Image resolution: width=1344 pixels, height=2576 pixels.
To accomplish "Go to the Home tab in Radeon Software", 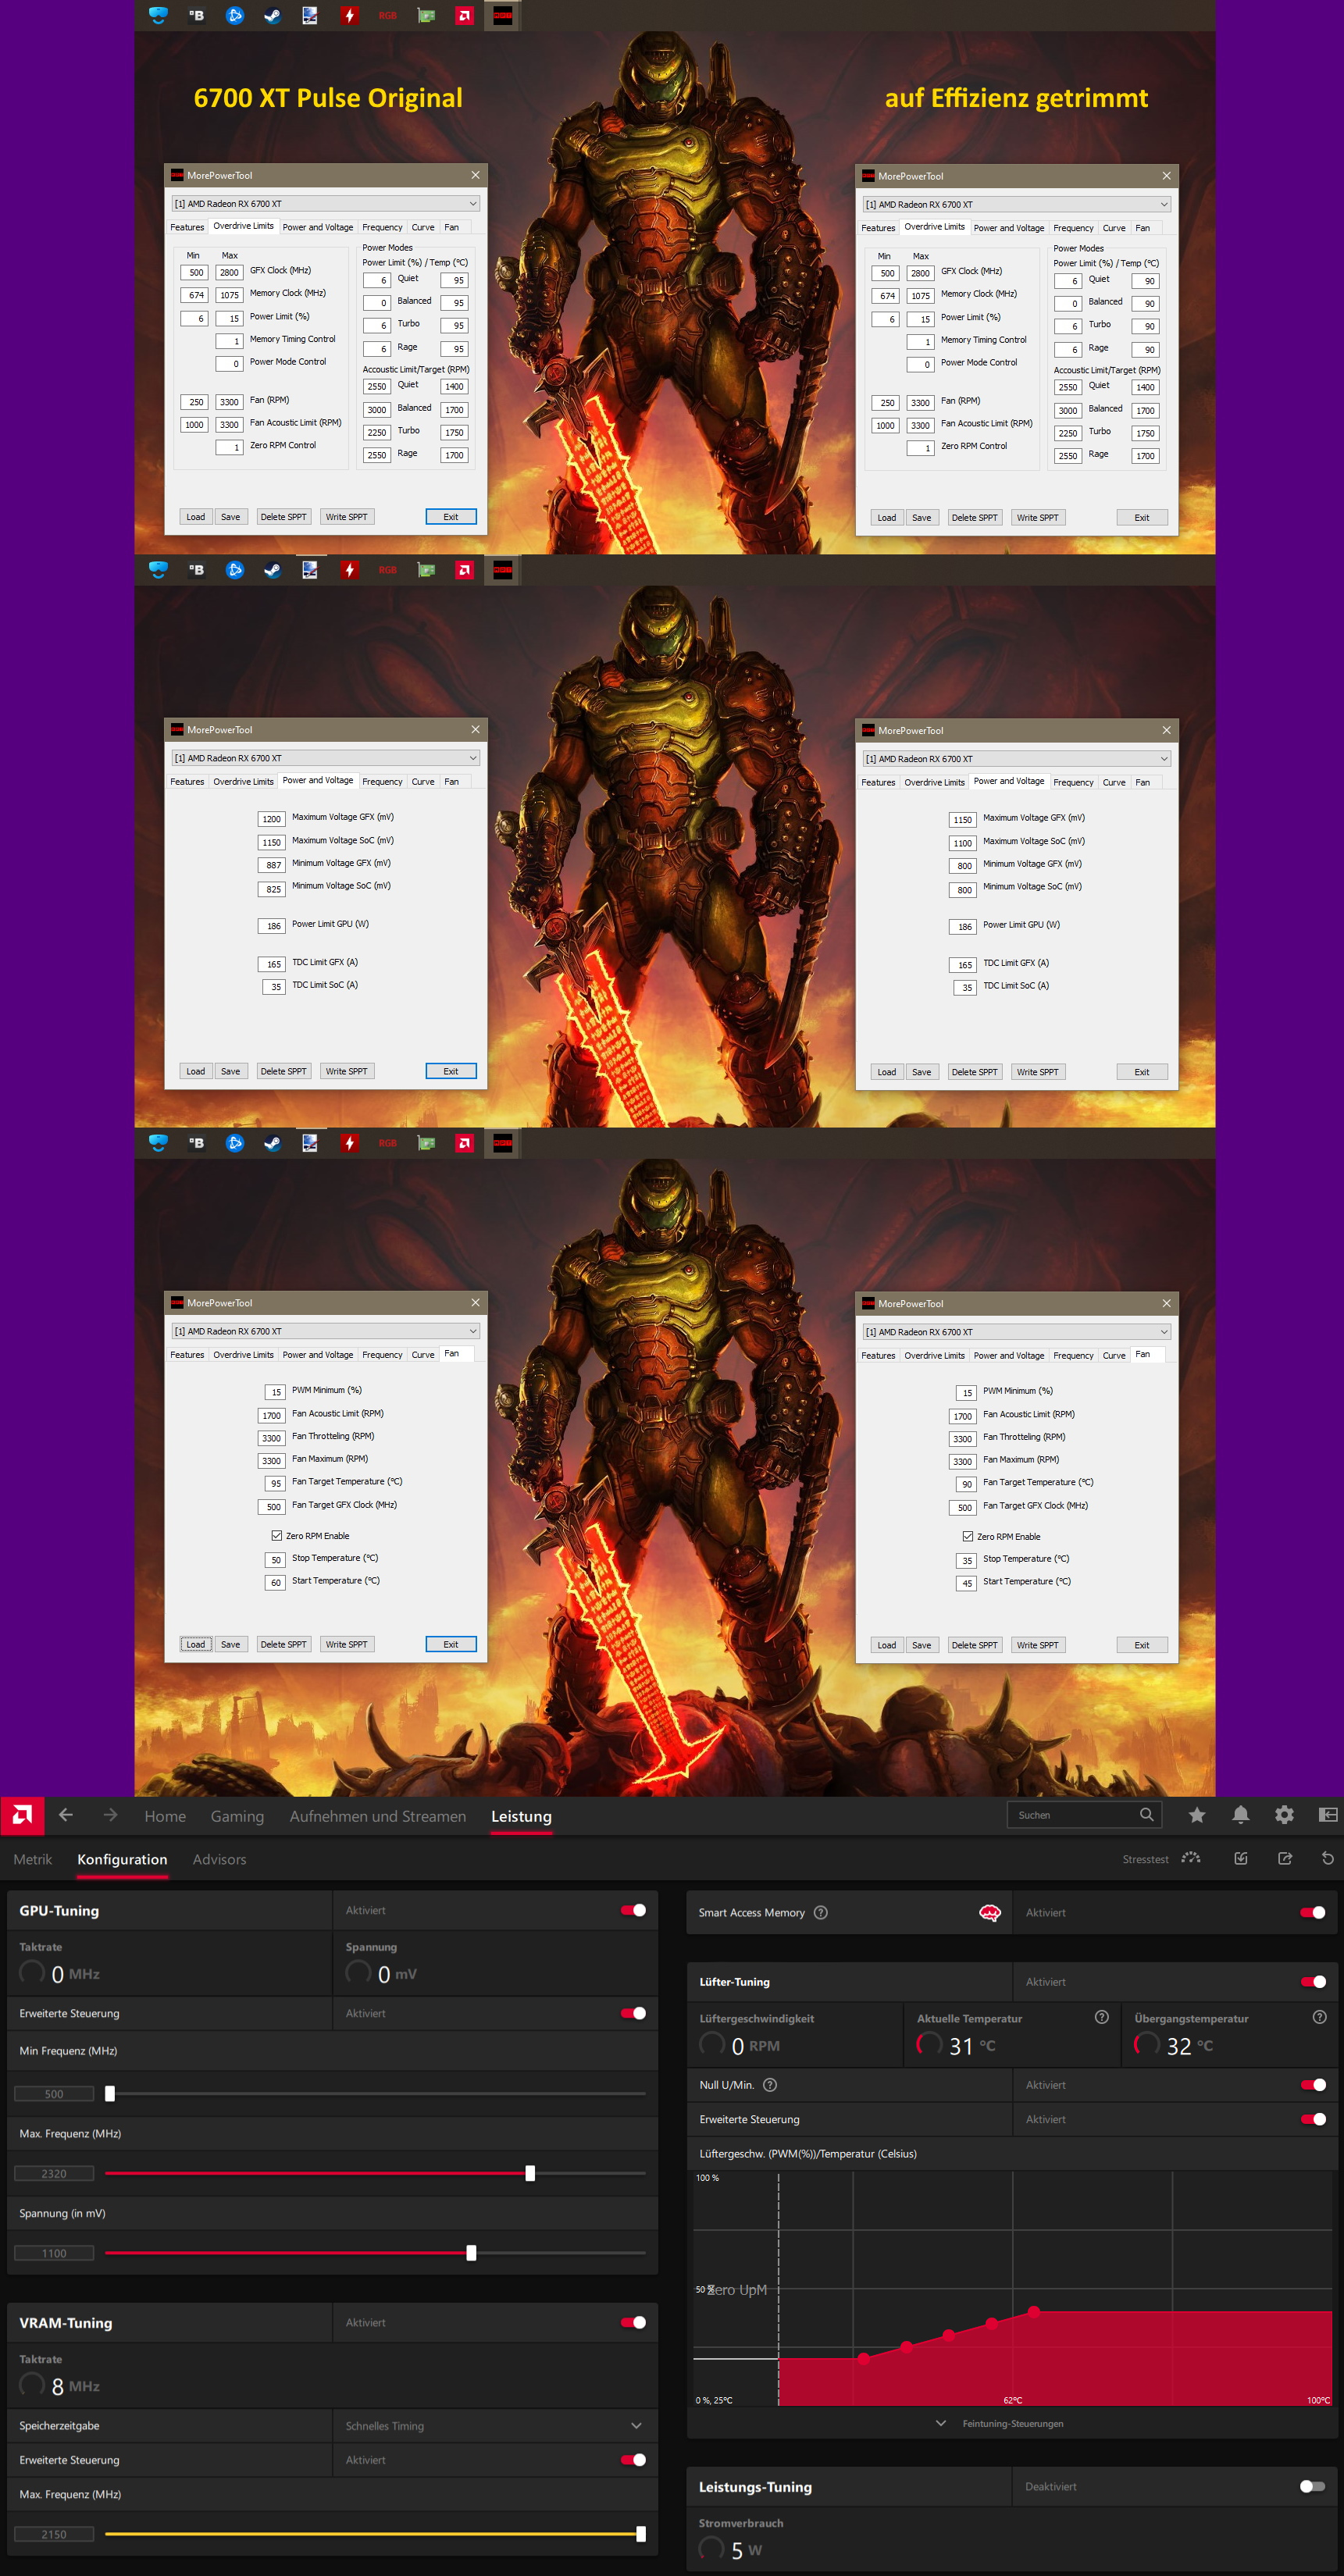I will 165,1816.
